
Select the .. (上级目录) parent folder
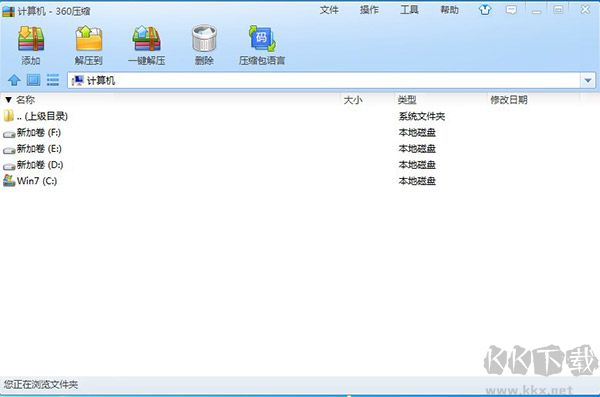point(300,116)
